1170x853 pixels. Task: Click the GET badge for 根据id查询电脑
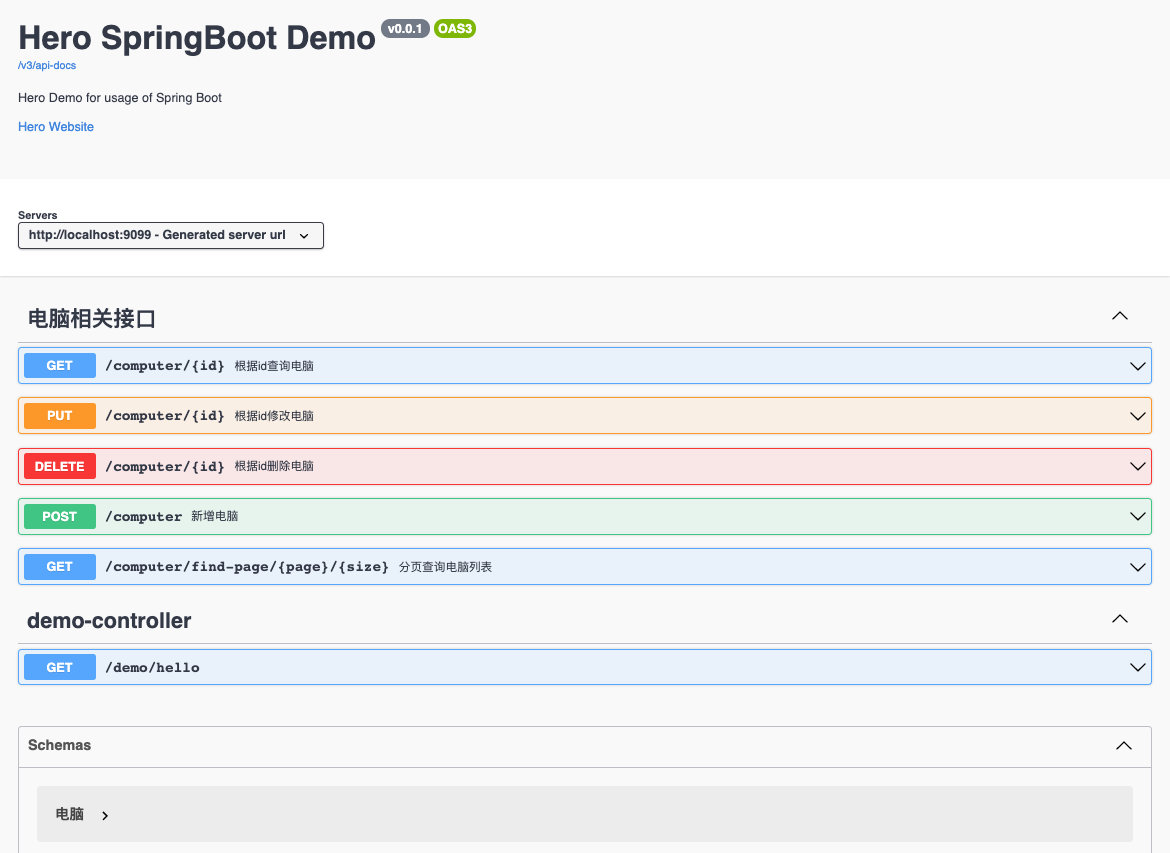point(60,366)
